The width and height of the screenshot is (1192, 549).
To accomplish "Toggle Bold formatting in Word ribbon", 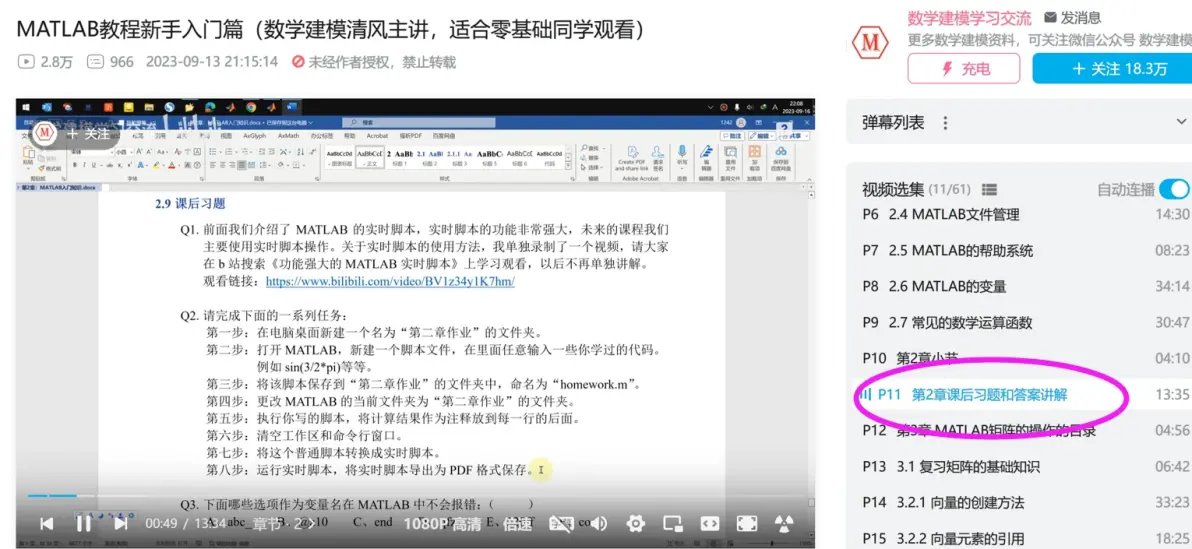I will (74, 165).
